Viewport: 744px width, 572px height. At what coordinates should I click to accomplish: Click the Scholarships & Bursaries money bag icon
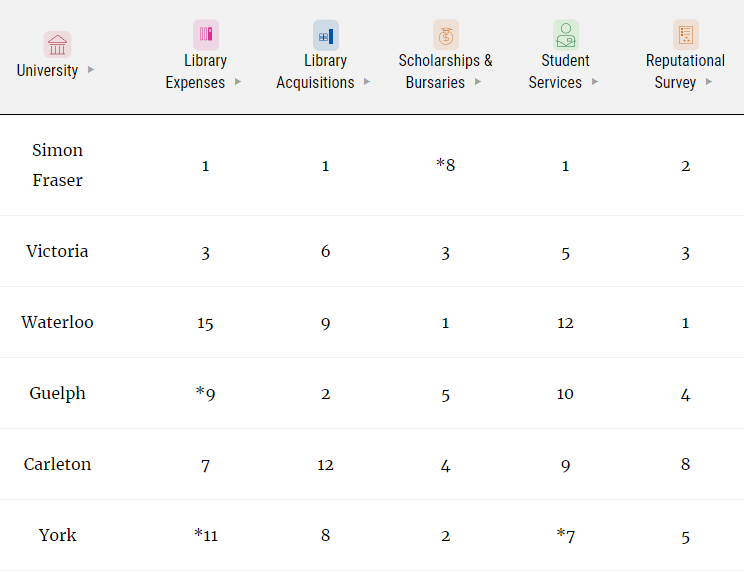[446, 34]
